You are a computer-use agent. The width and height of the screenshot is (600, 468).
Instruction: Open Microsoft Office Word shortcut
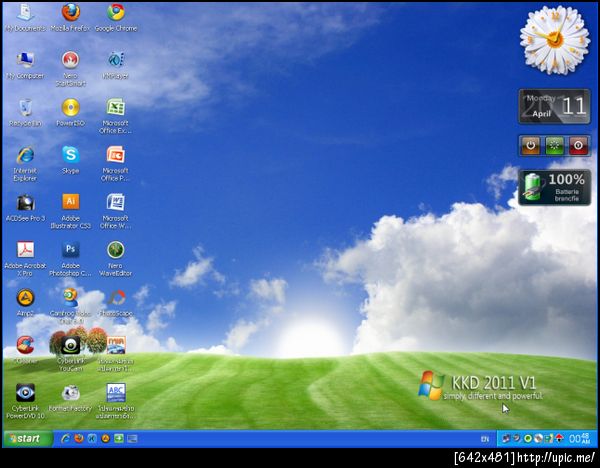(116, 211)
